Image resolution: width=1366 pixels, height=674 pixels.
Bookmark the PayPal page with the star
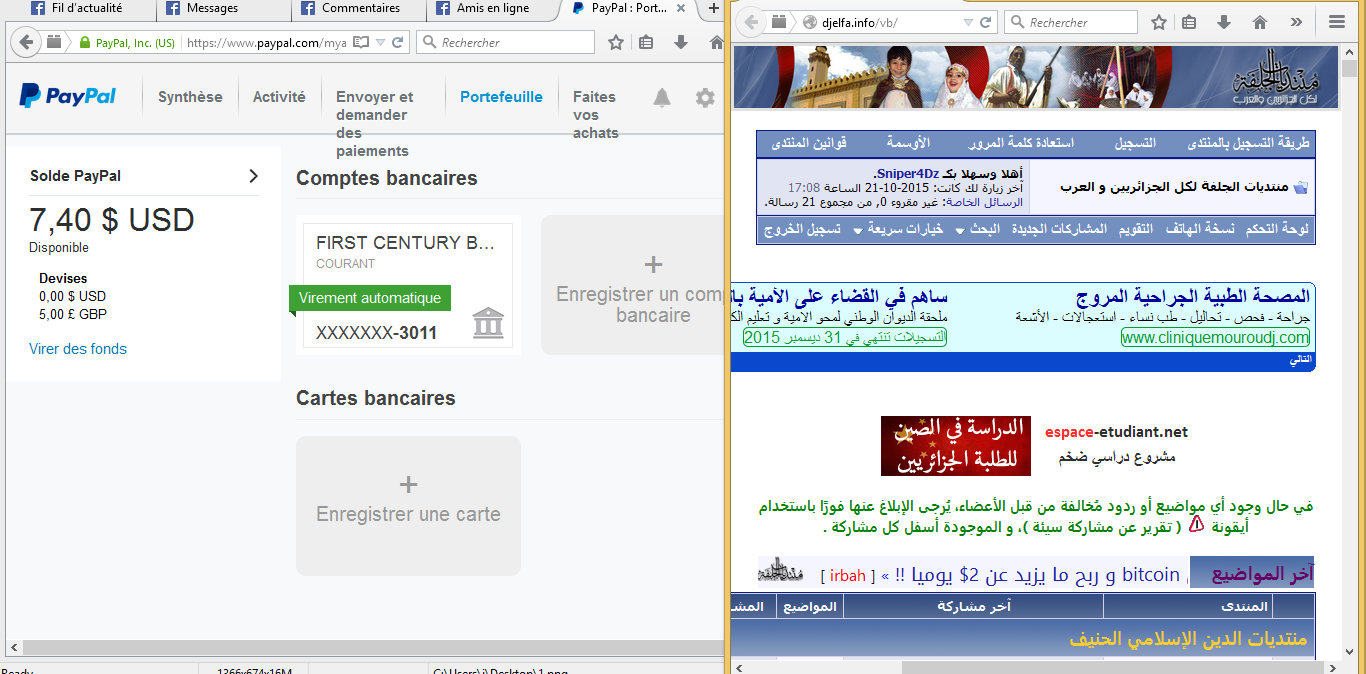(616, 43)
